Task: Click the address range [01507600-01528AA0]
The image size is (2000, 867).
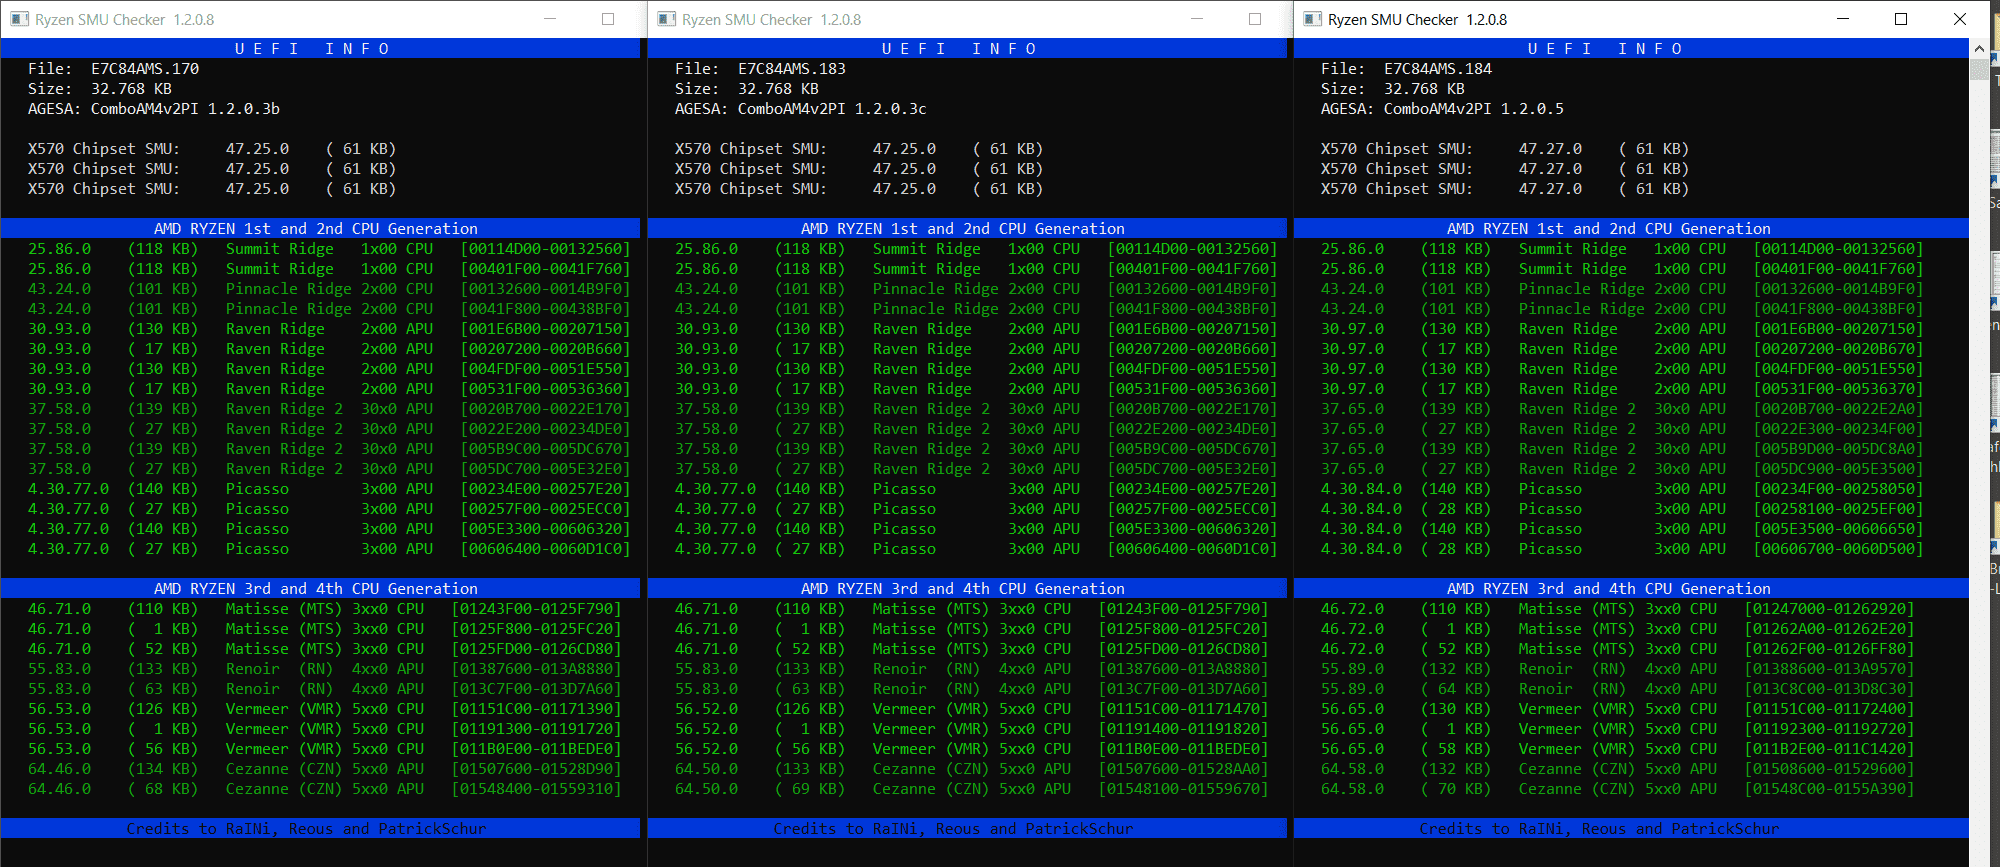Action: (x=1183, y=769)
